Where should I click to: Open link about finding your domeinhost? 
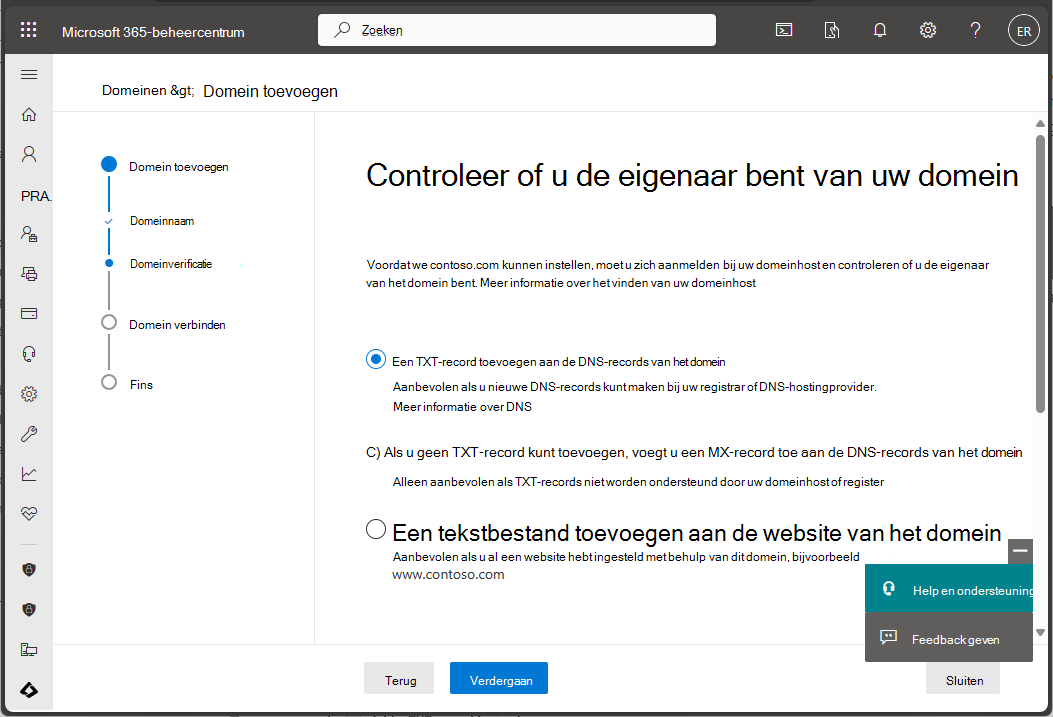click(x=618, y=283)
